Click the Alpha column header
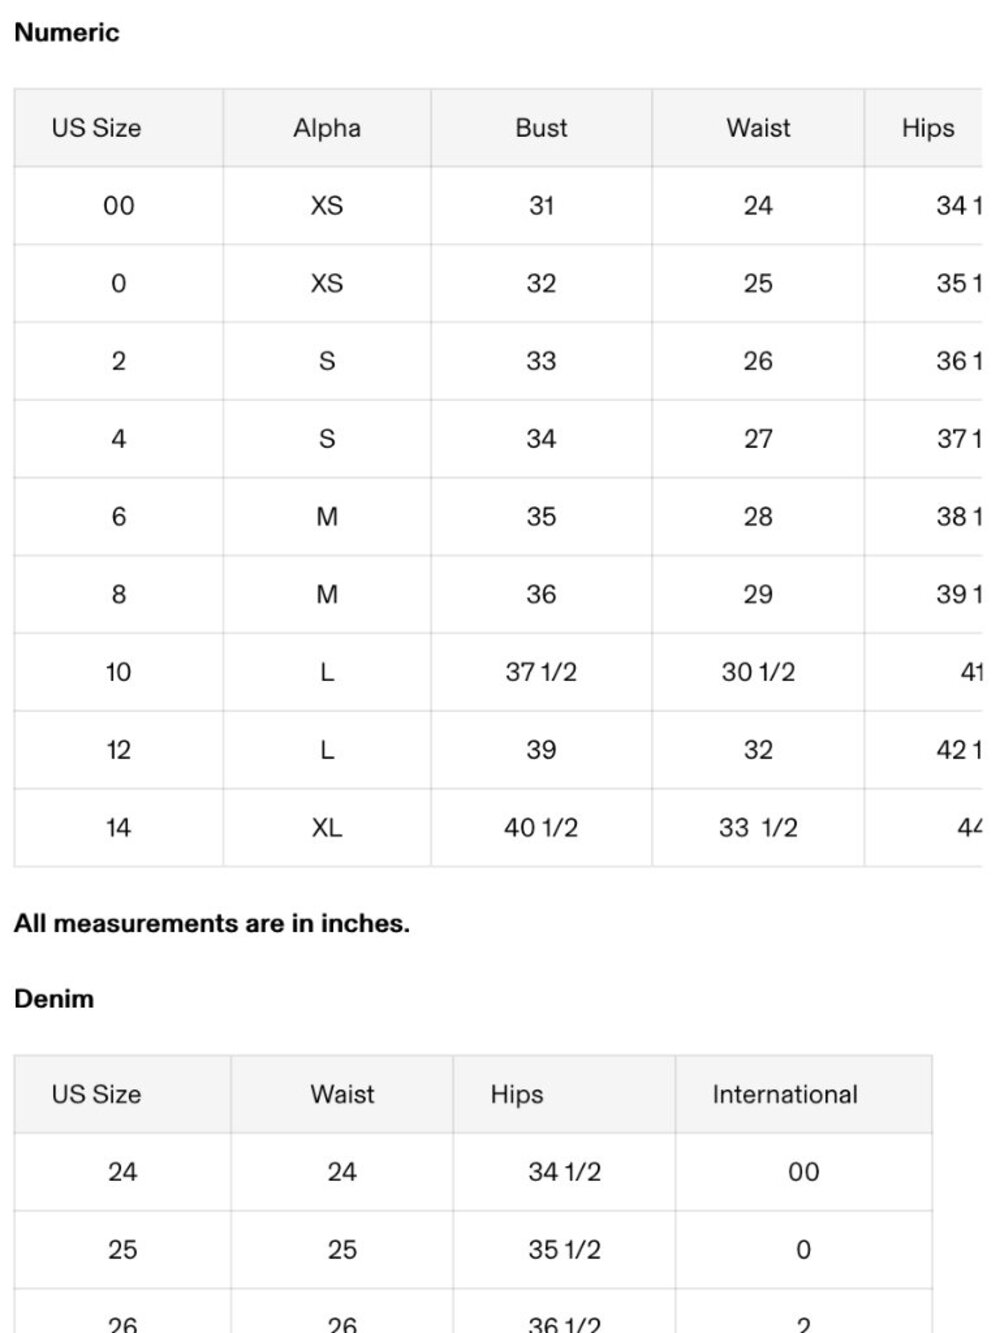The height and width of the screenshot is (1333, 1000). (327, 128)
